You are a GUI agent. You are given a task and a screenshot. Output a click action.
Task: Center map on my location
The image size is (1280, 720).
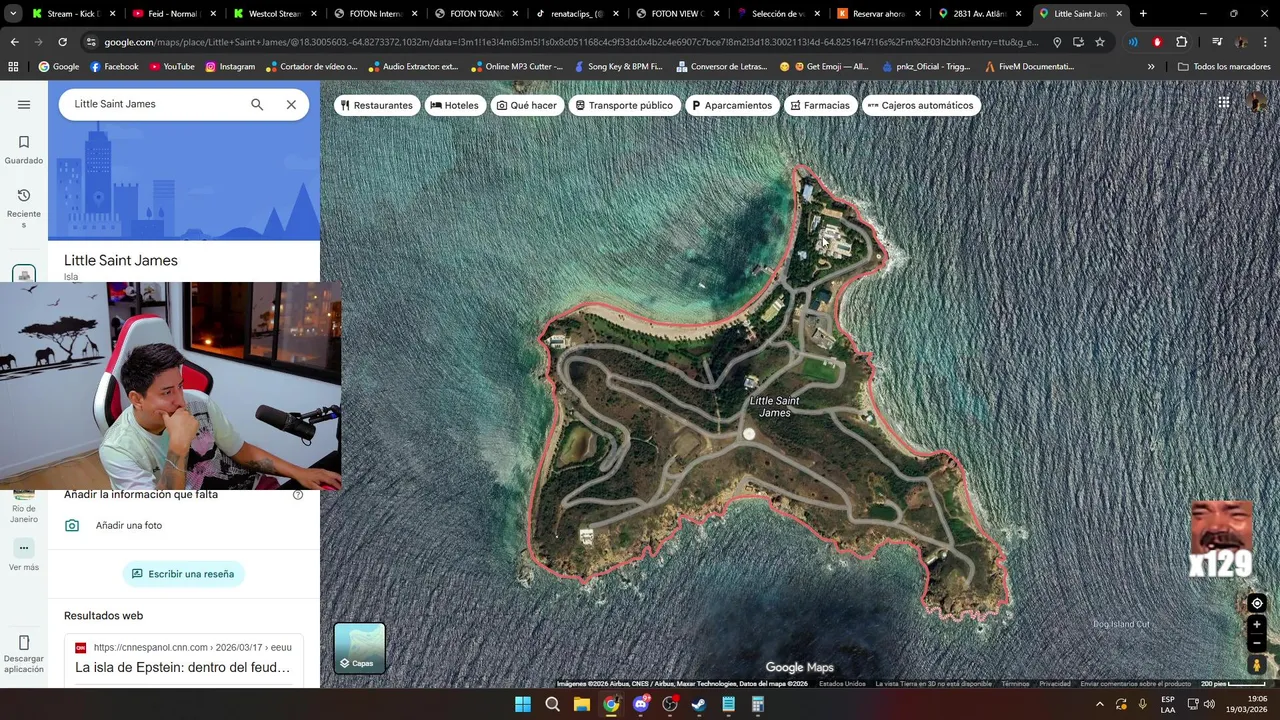coord(1257,603)
